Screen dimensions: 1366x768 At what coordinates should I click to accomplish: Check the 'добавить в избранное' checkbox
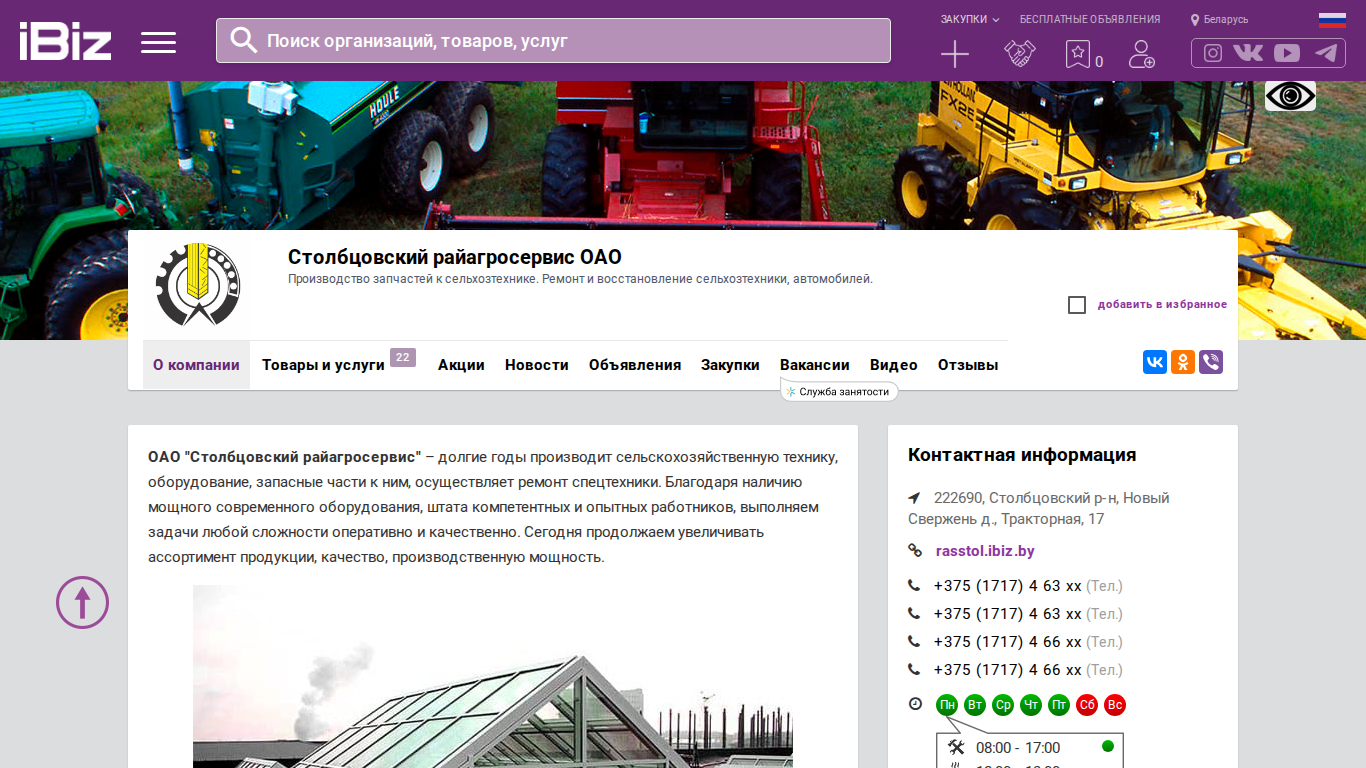1077,305
